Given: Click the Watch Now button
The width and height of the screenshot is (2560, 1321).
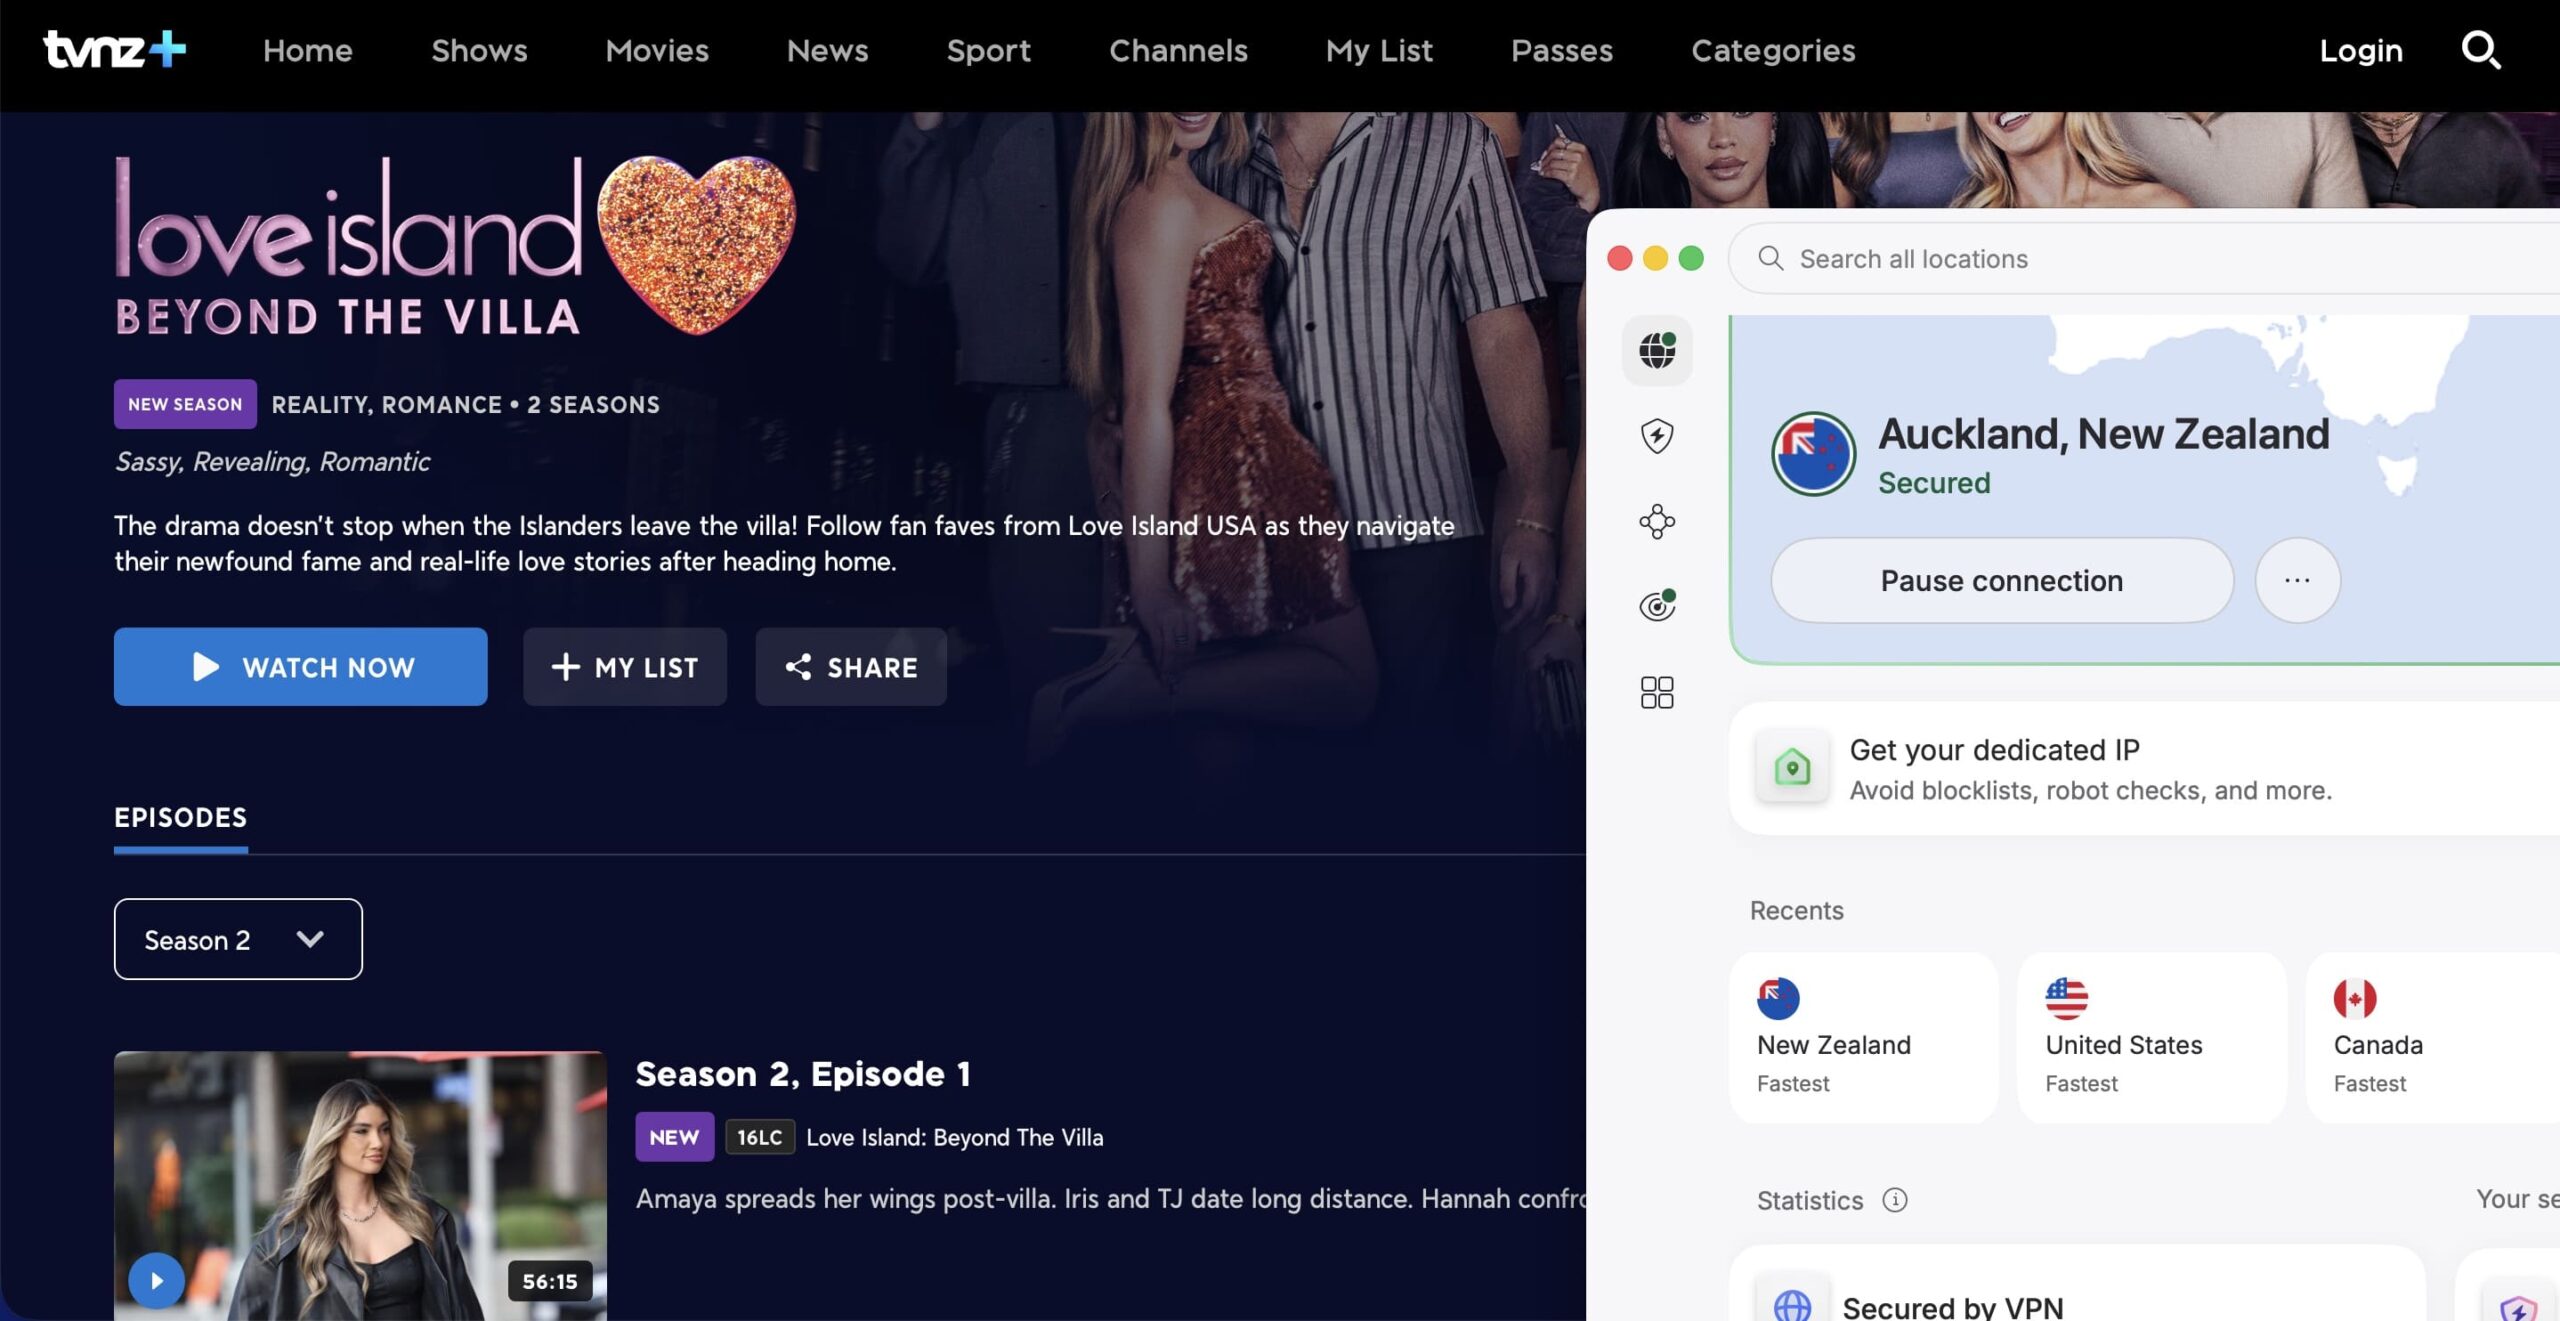Looking at the screenshot, I should coord(300,667).
